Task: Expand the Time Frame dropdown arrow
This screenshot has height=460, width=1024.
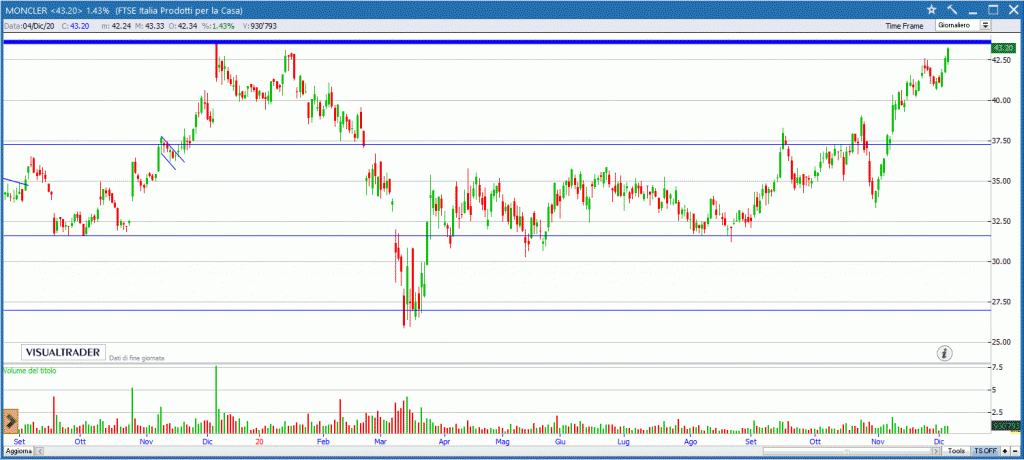Action: click(x=985, y=25)
